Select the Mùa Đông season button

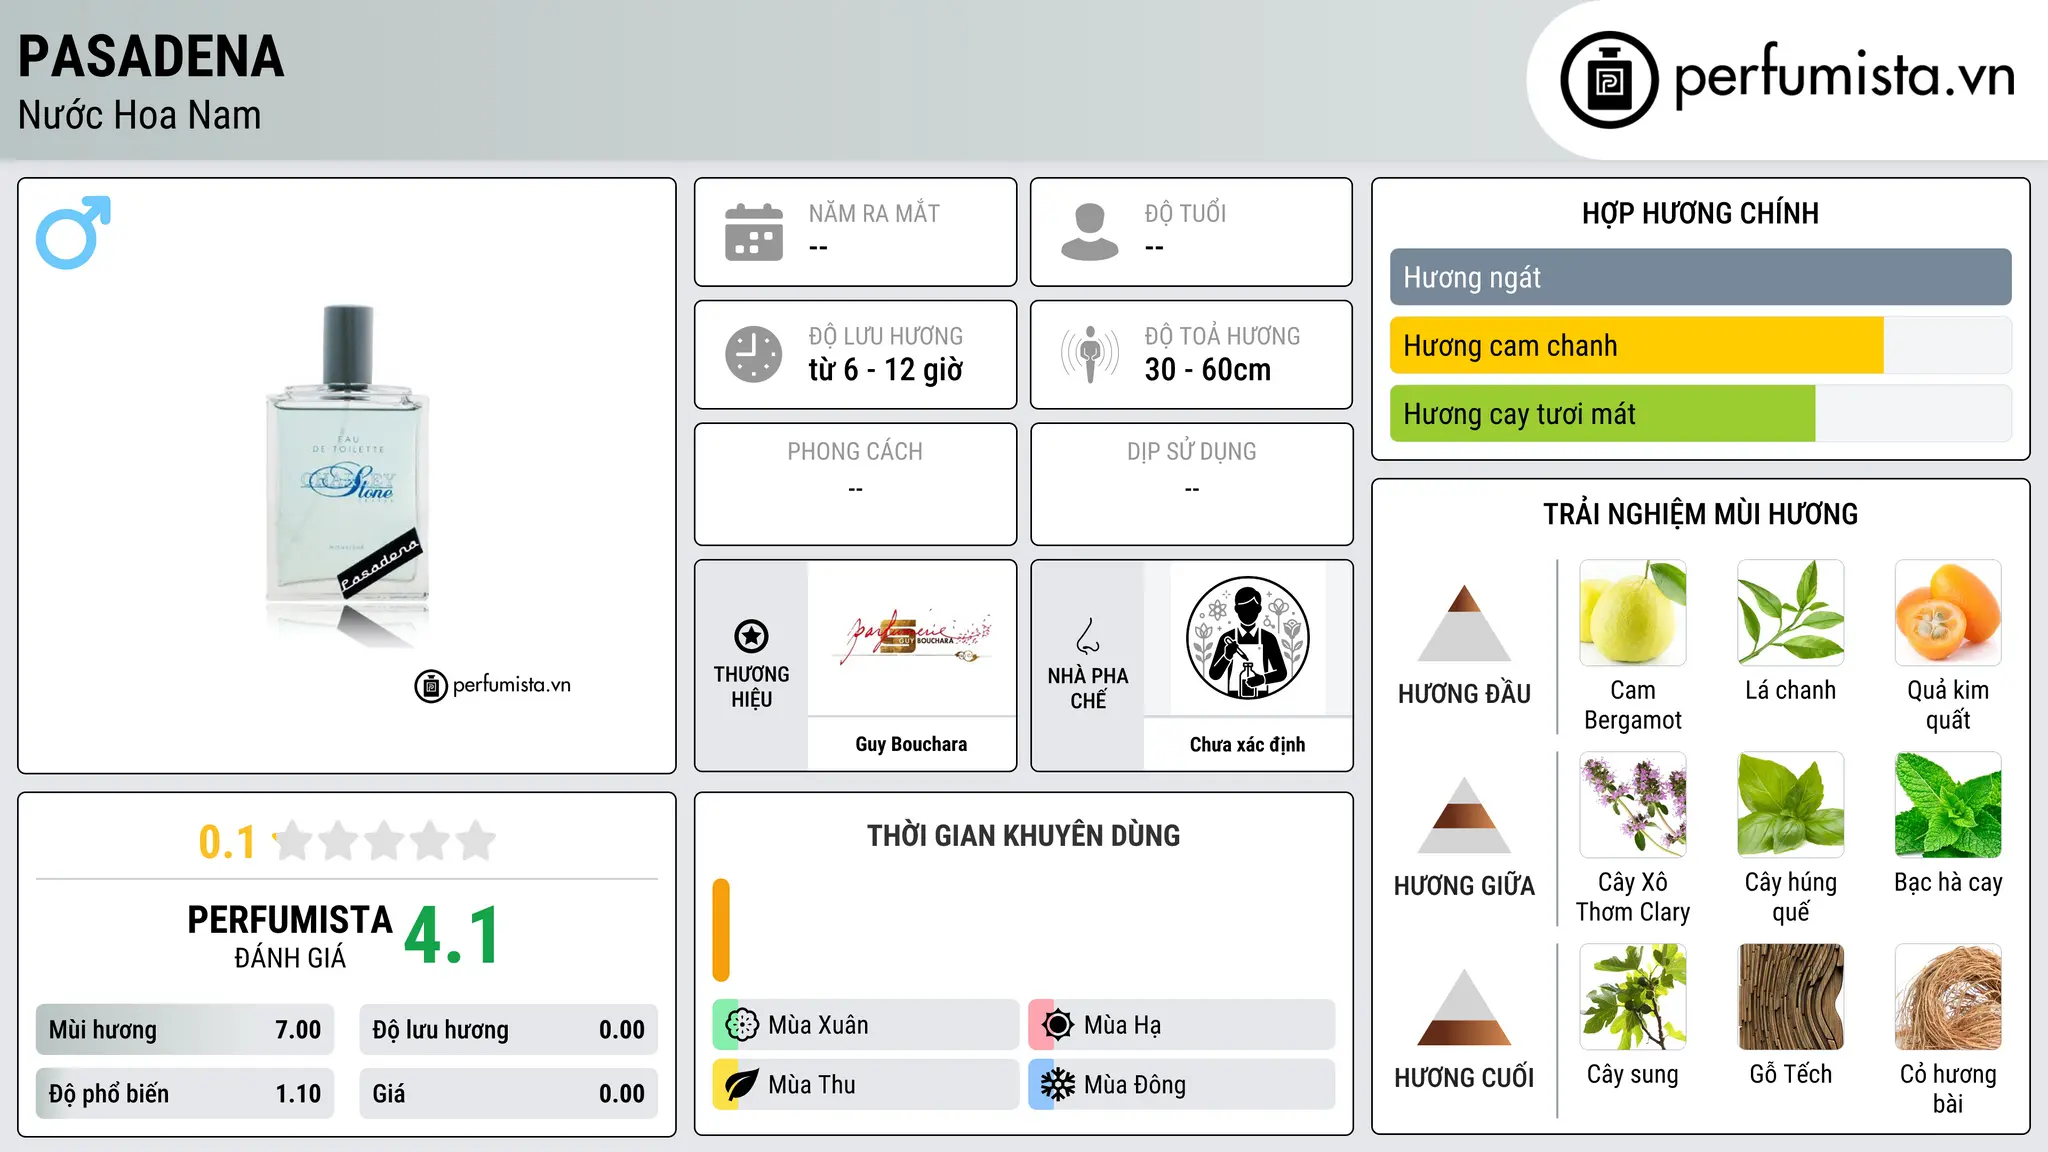[x=1181, y=1085]
